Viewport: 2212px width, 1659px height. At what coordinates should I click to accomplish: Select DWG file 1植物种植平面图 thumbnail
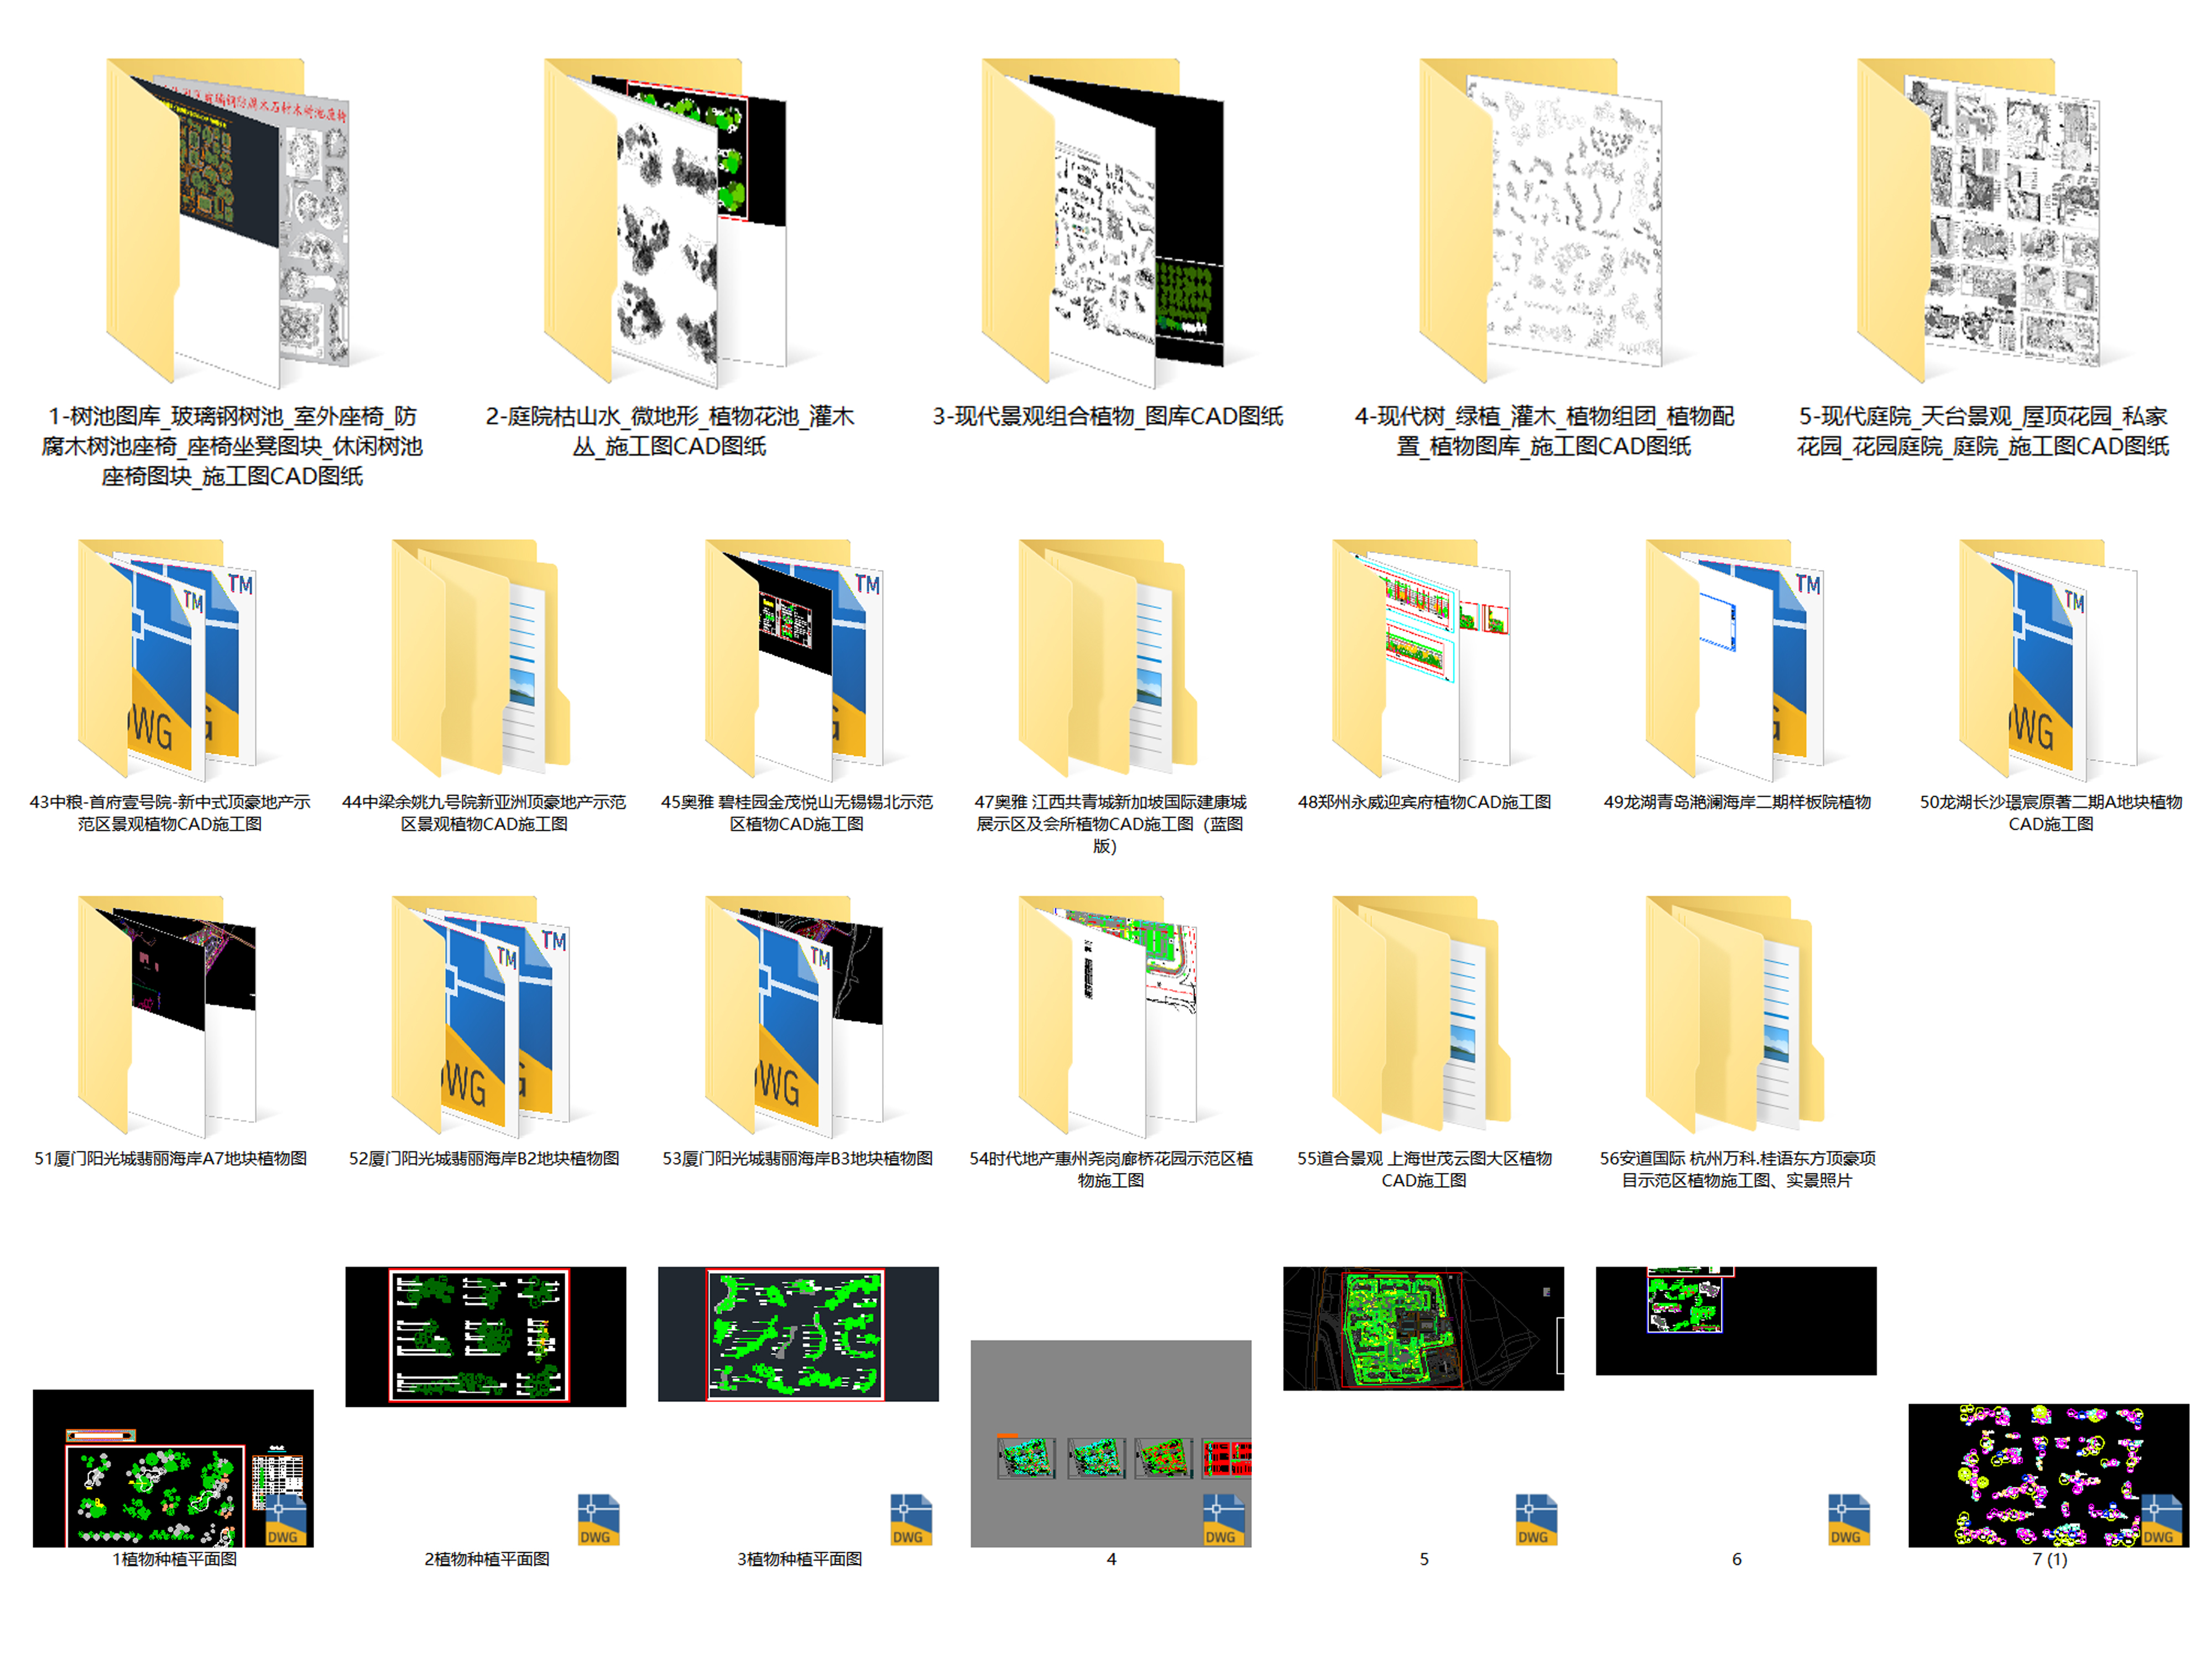coord(172,1467)
